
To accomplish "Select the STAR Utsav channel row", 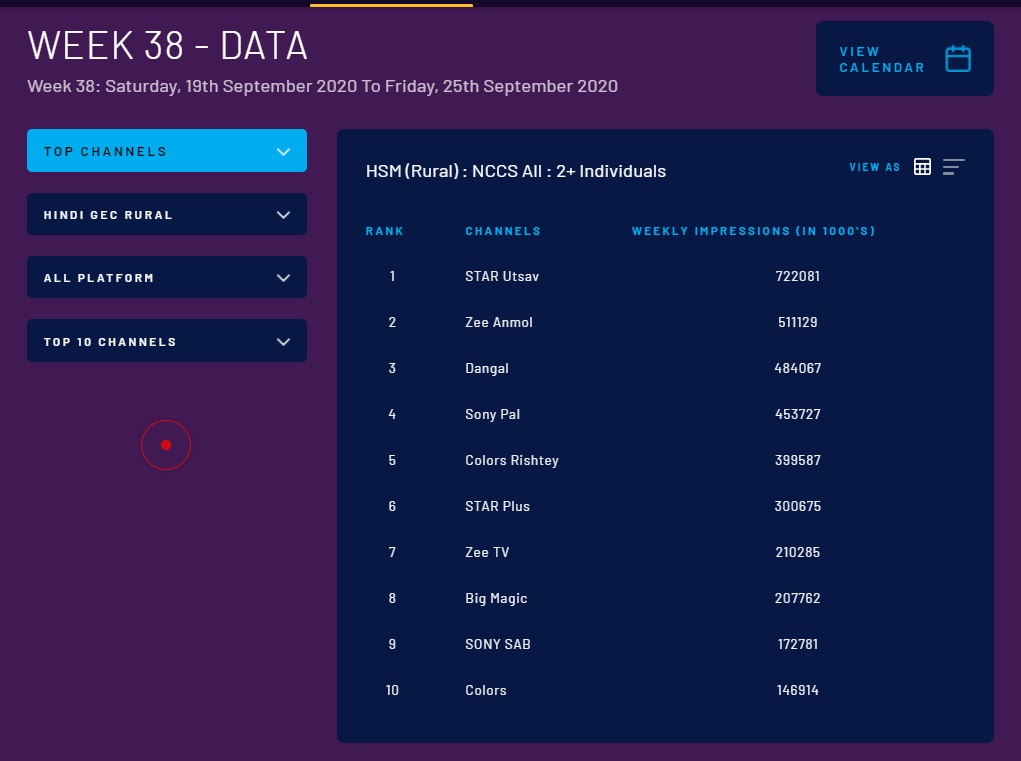I will coord(502,276).
